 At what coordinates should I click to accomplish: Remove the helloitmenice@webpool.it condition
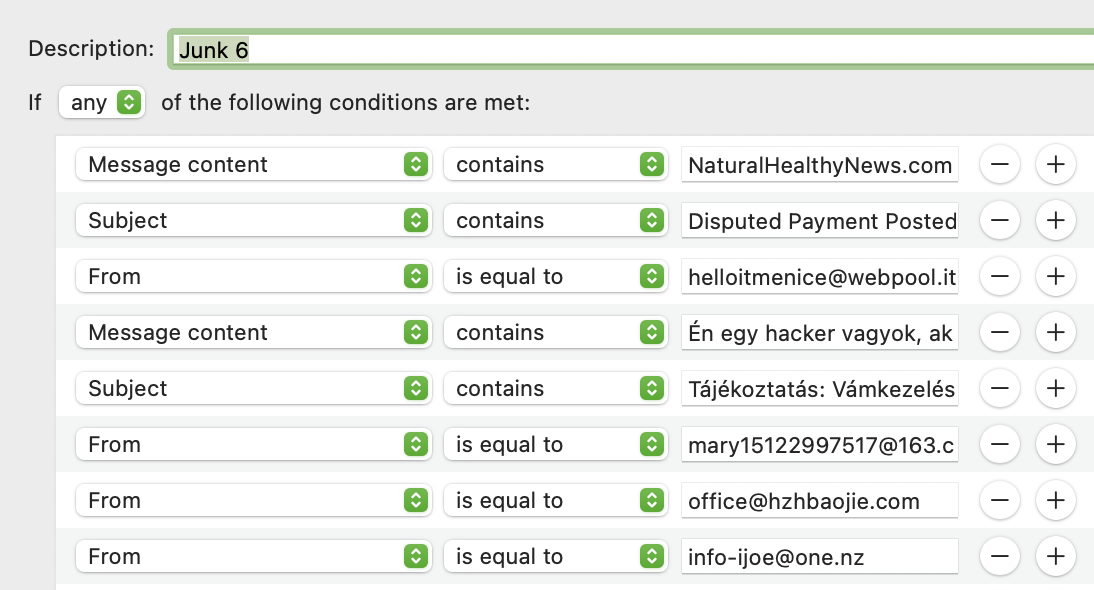pos(1000,277)
